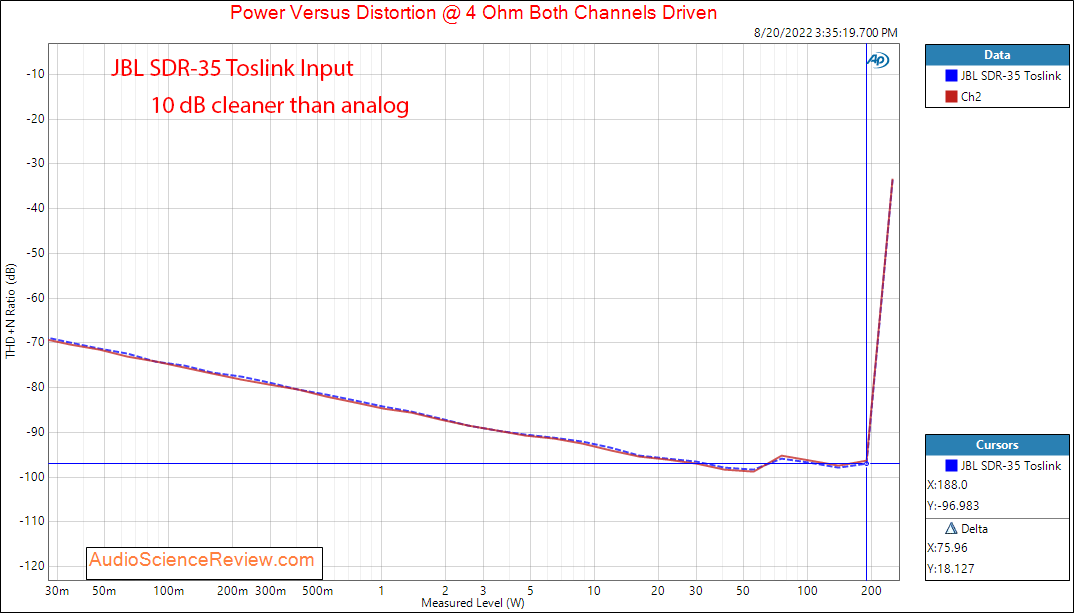Viewport: 1074px width, 613px height.
Task: Click the Delta triangle icon
Action: [951, 528]
